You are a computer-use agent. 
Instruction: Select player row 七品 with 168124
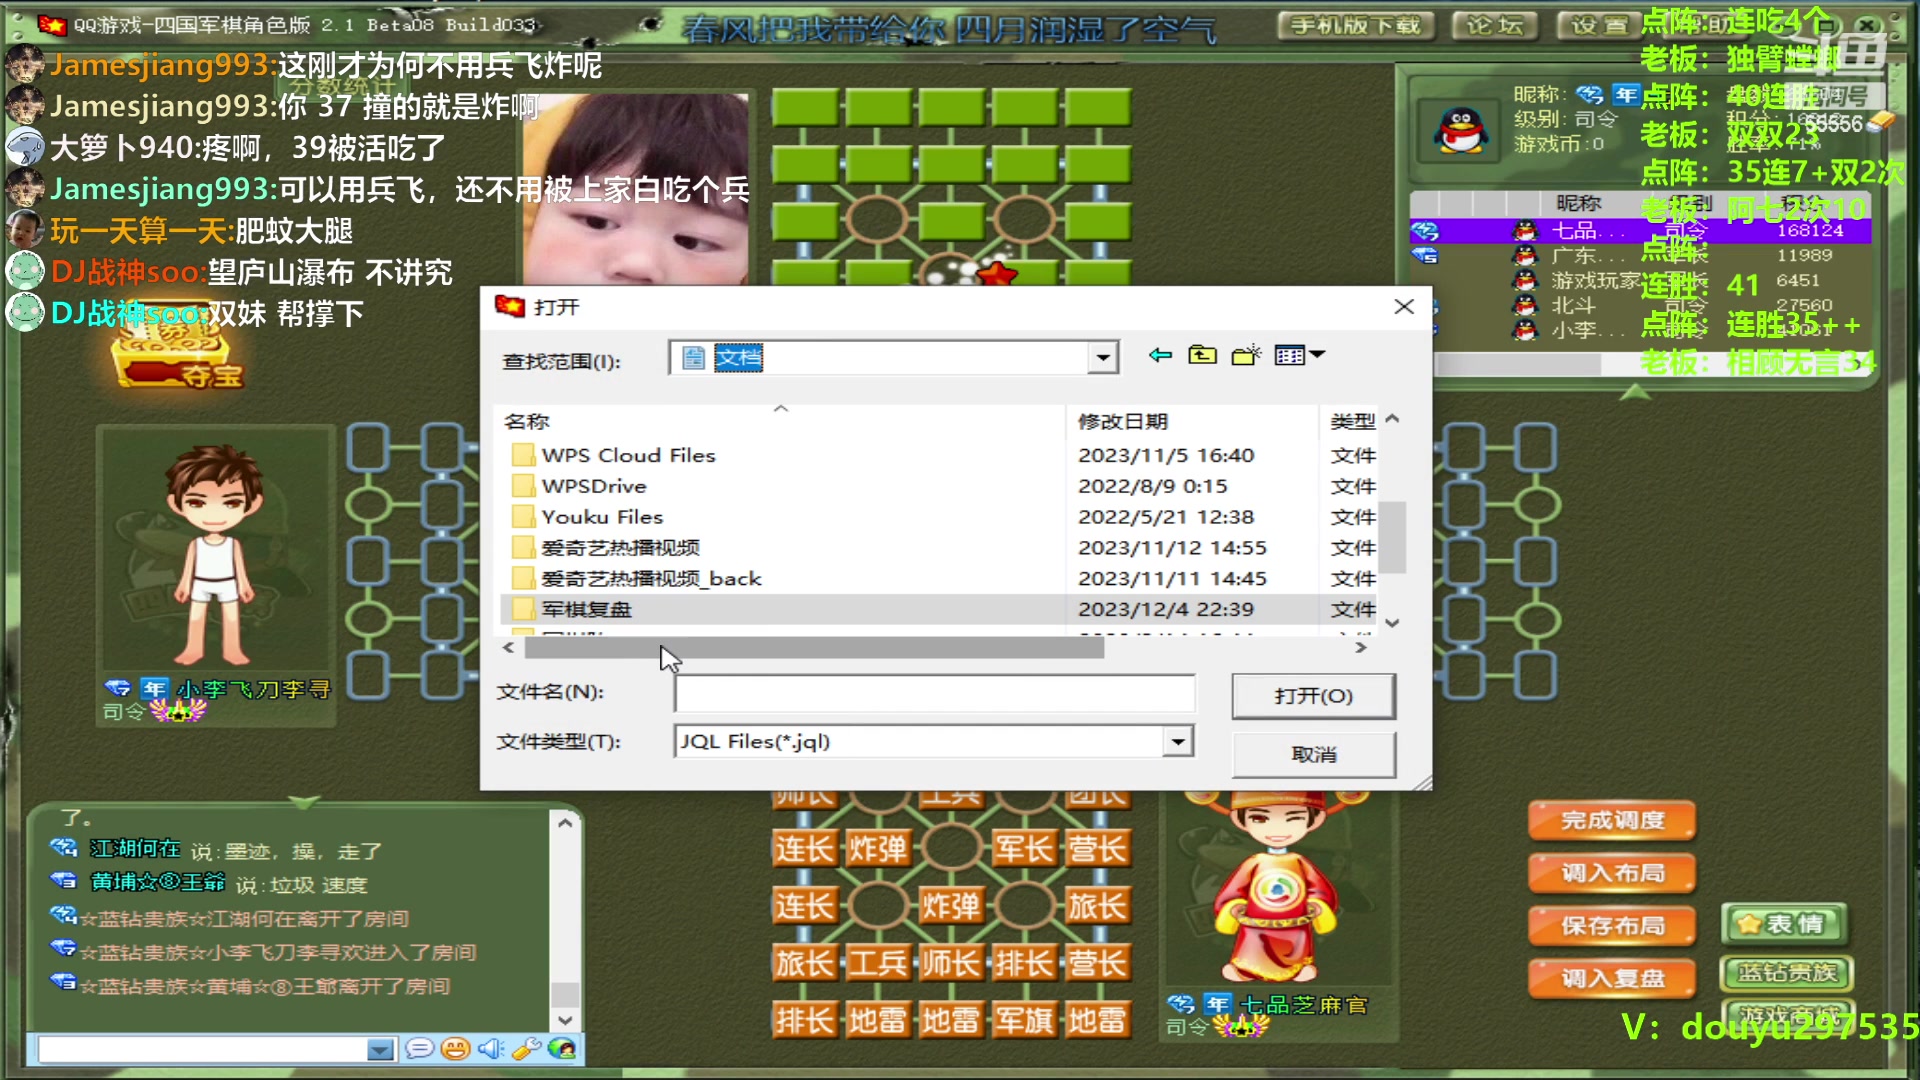click(x=1640, y=231)
